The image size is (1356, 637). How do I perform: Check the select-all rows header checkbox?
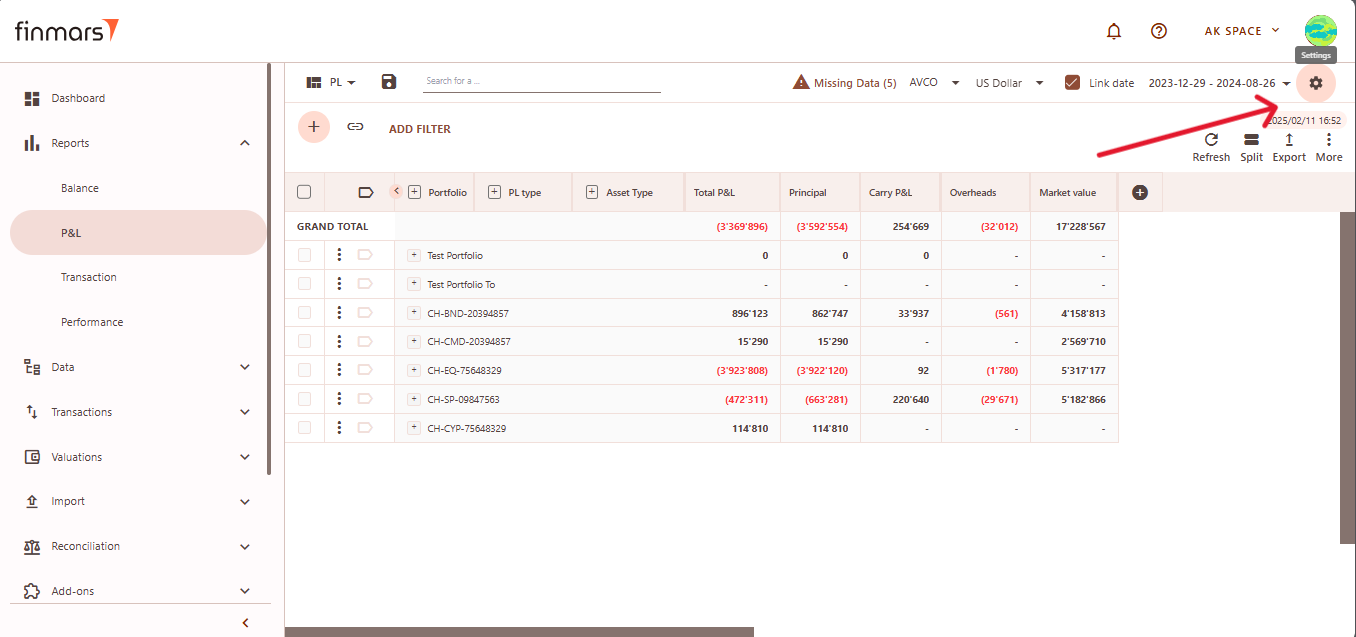click(304, 192)
